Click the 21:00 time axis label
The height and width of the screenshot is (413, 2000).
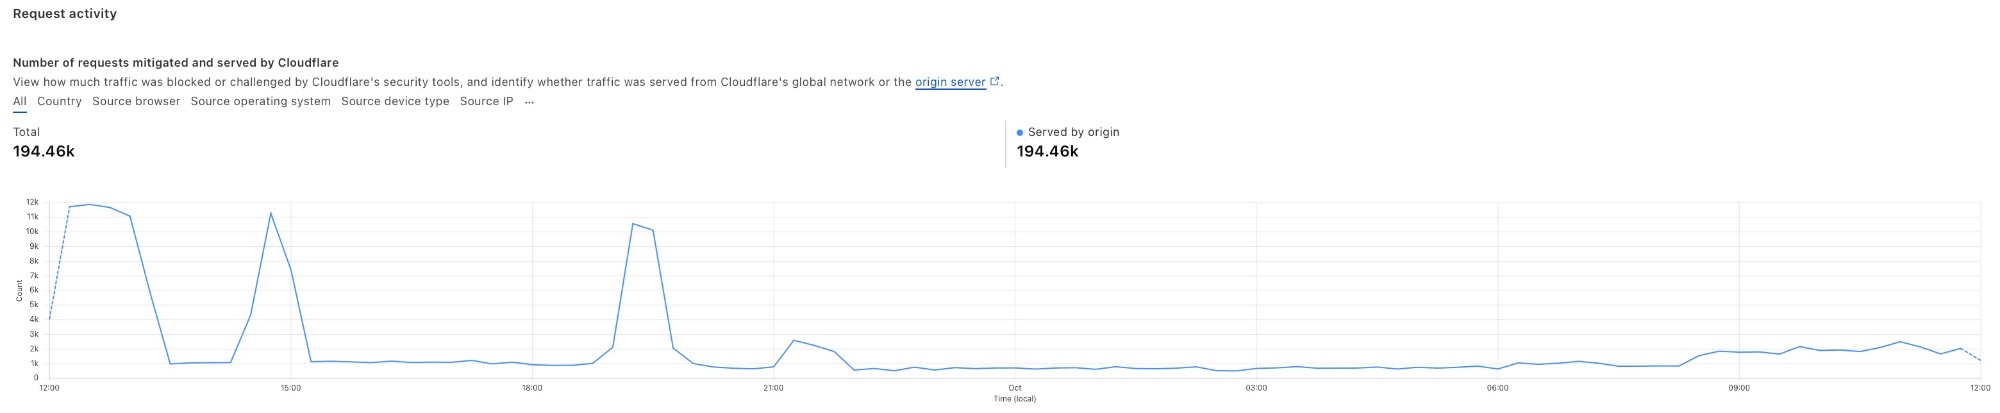pyautogui.click(x=773, y=388)
